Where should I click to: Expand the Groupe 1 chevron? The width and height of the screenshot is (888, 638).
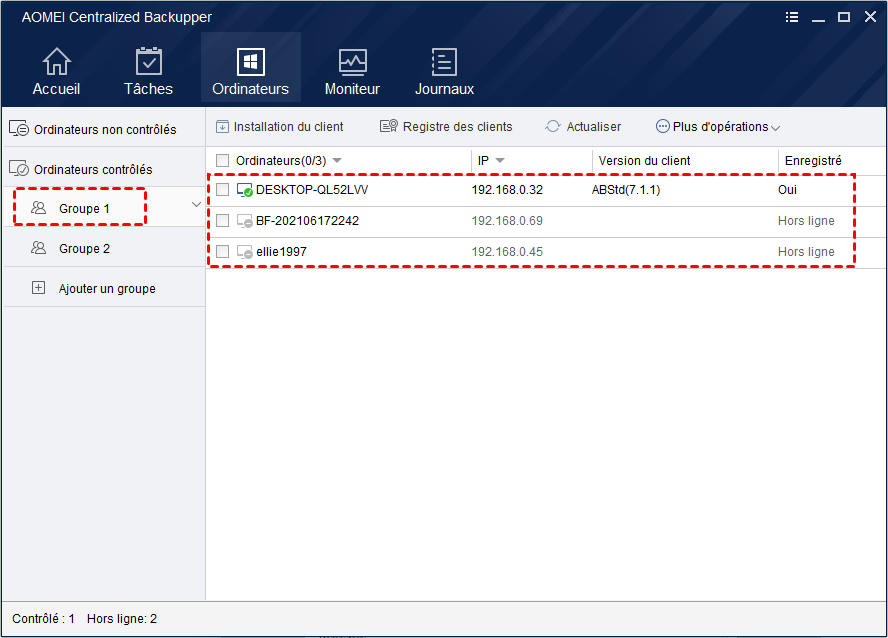point(197,204)
